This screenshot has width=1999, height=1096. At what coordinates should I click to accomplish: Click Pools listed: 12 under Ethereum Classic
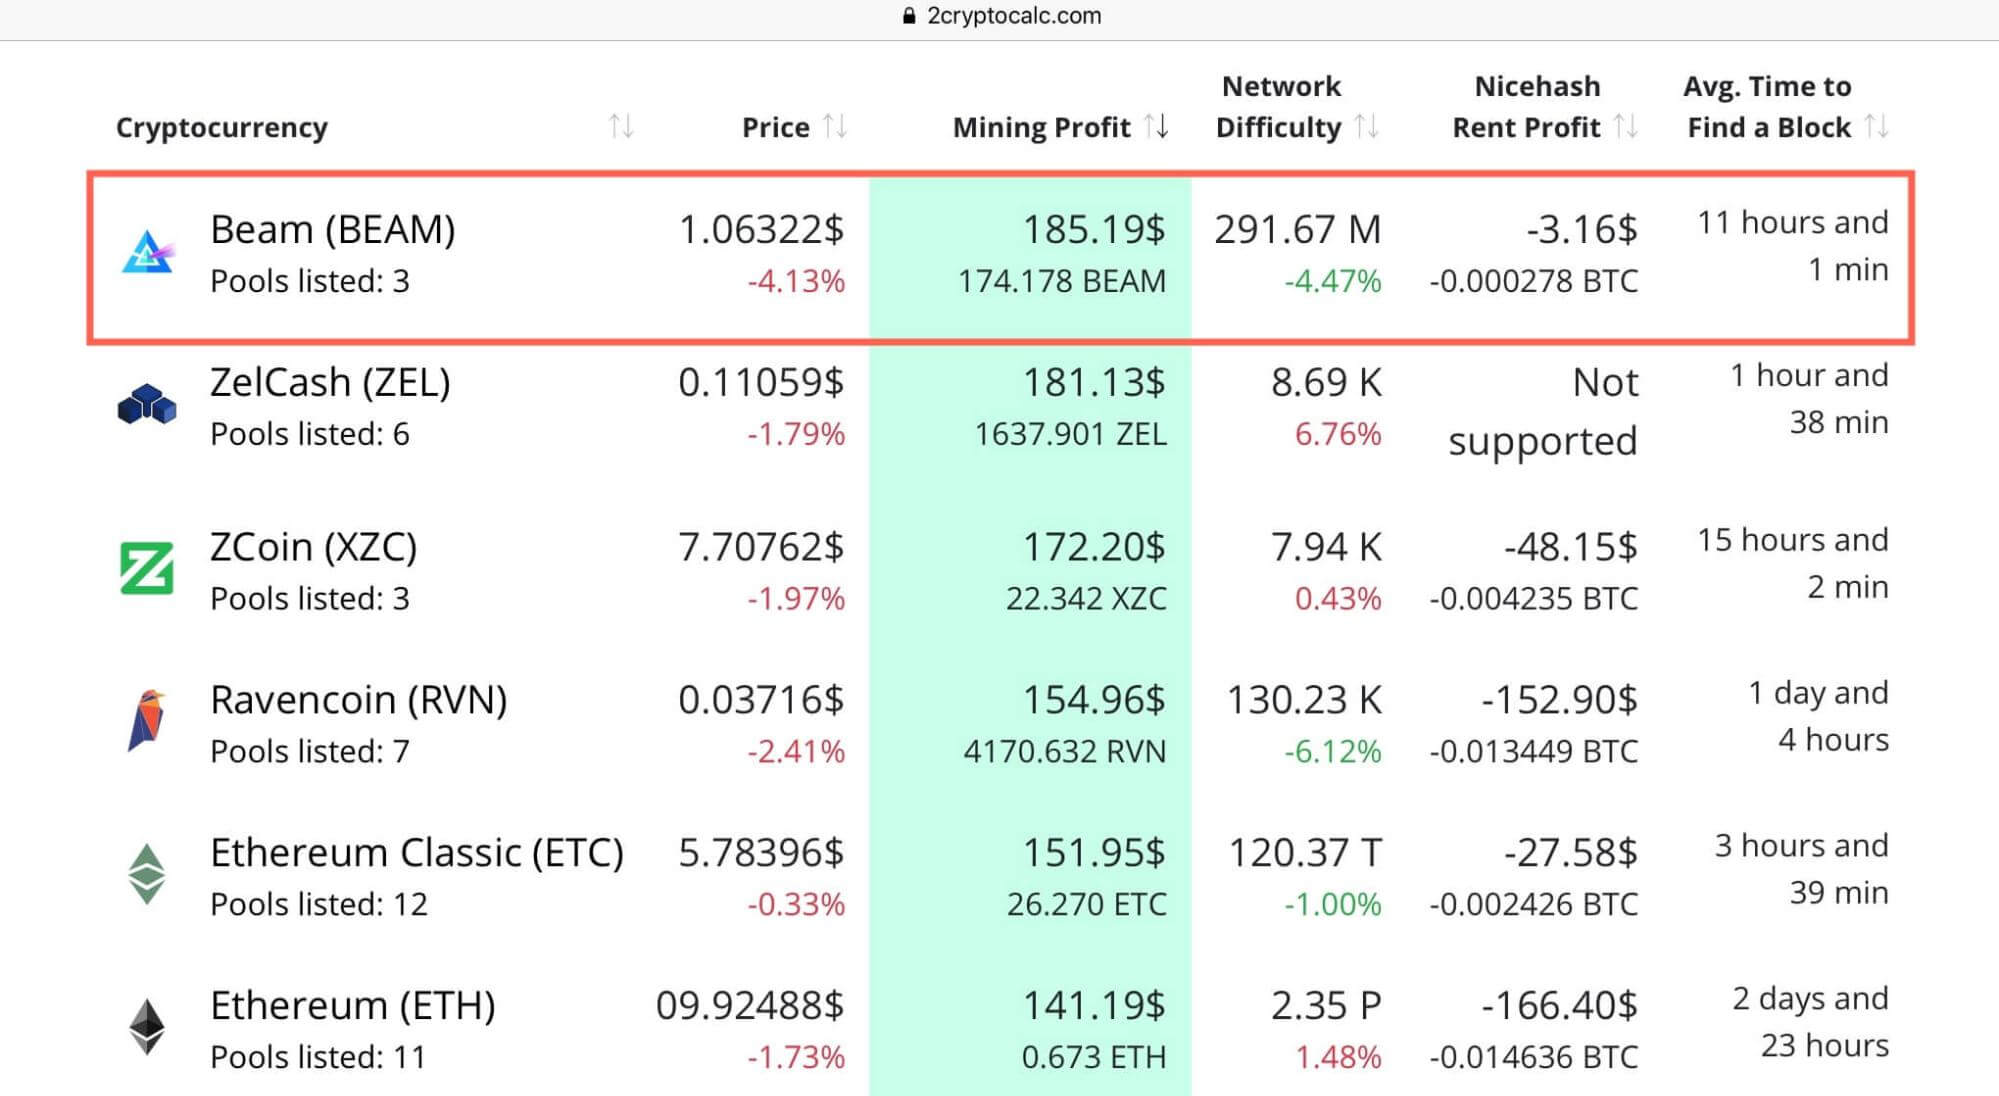tap(300, 875)
